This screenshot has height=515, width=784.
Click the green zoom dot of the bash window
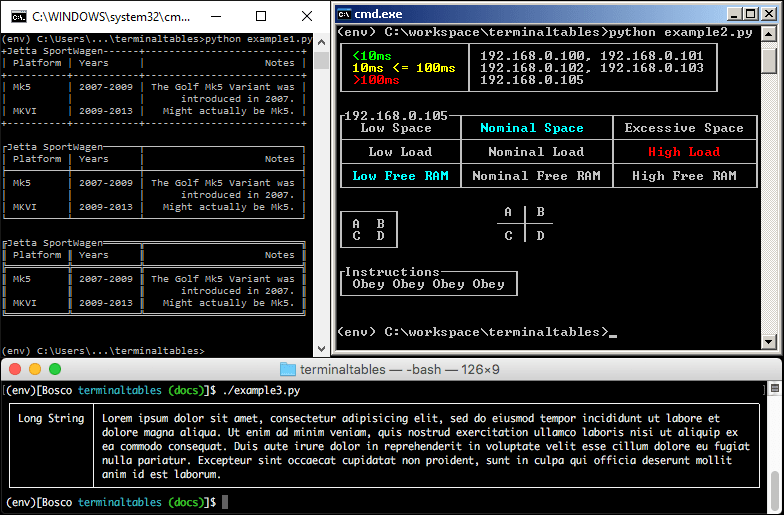point(55,370)
